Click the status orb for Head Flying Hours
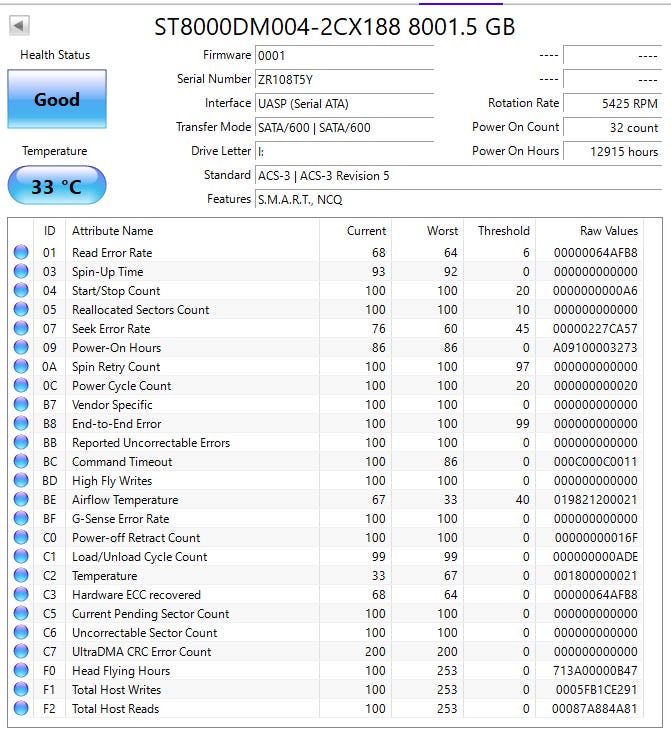Screen dimensions: 671x736 [x=21, y=671]
